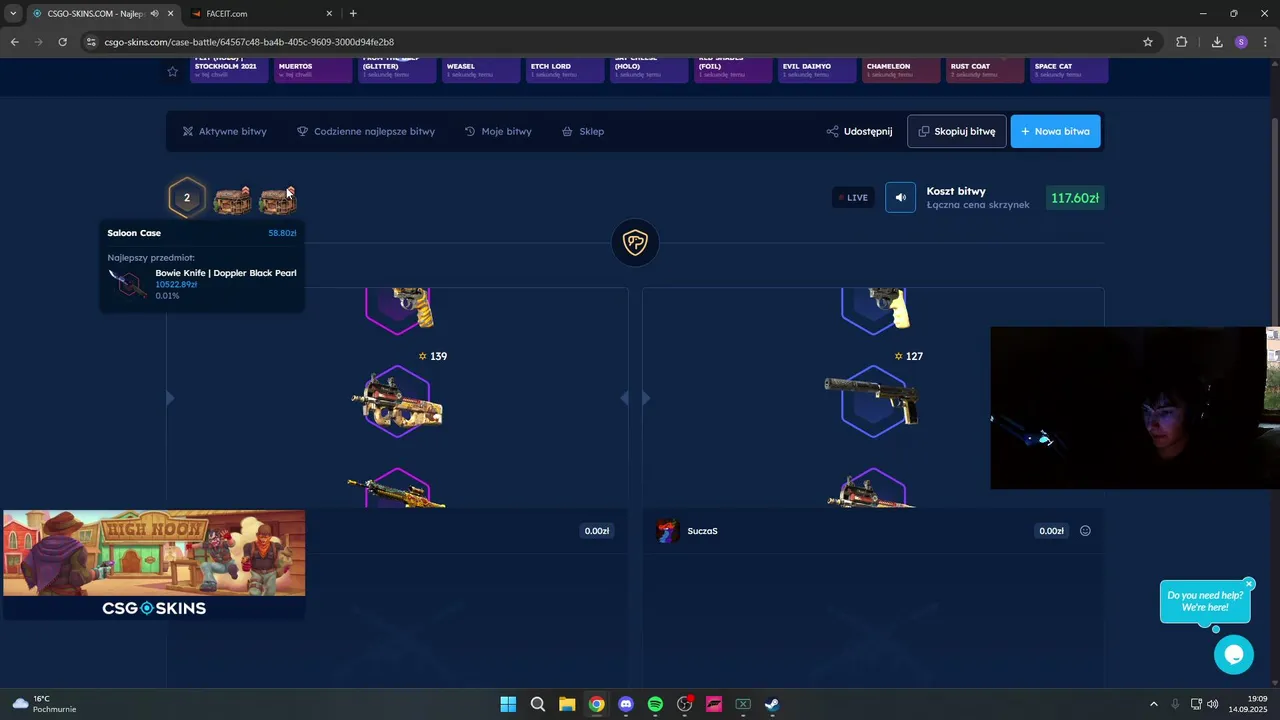The height and width of the screenshot is (720, 1280).
Task: Open Chrome profile avatar
Action: (x=1241, y=42)
